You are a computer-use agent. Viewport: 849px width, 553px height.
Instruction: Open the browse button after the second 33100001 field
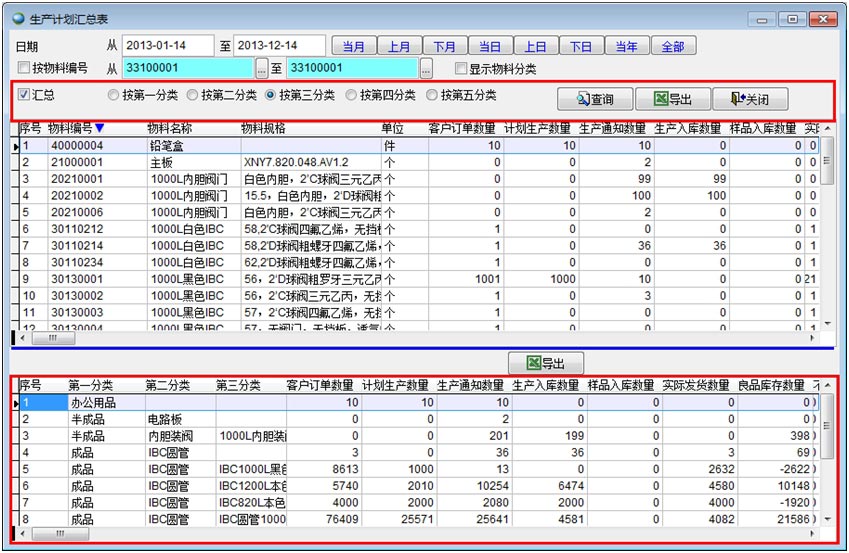(426, 69)
